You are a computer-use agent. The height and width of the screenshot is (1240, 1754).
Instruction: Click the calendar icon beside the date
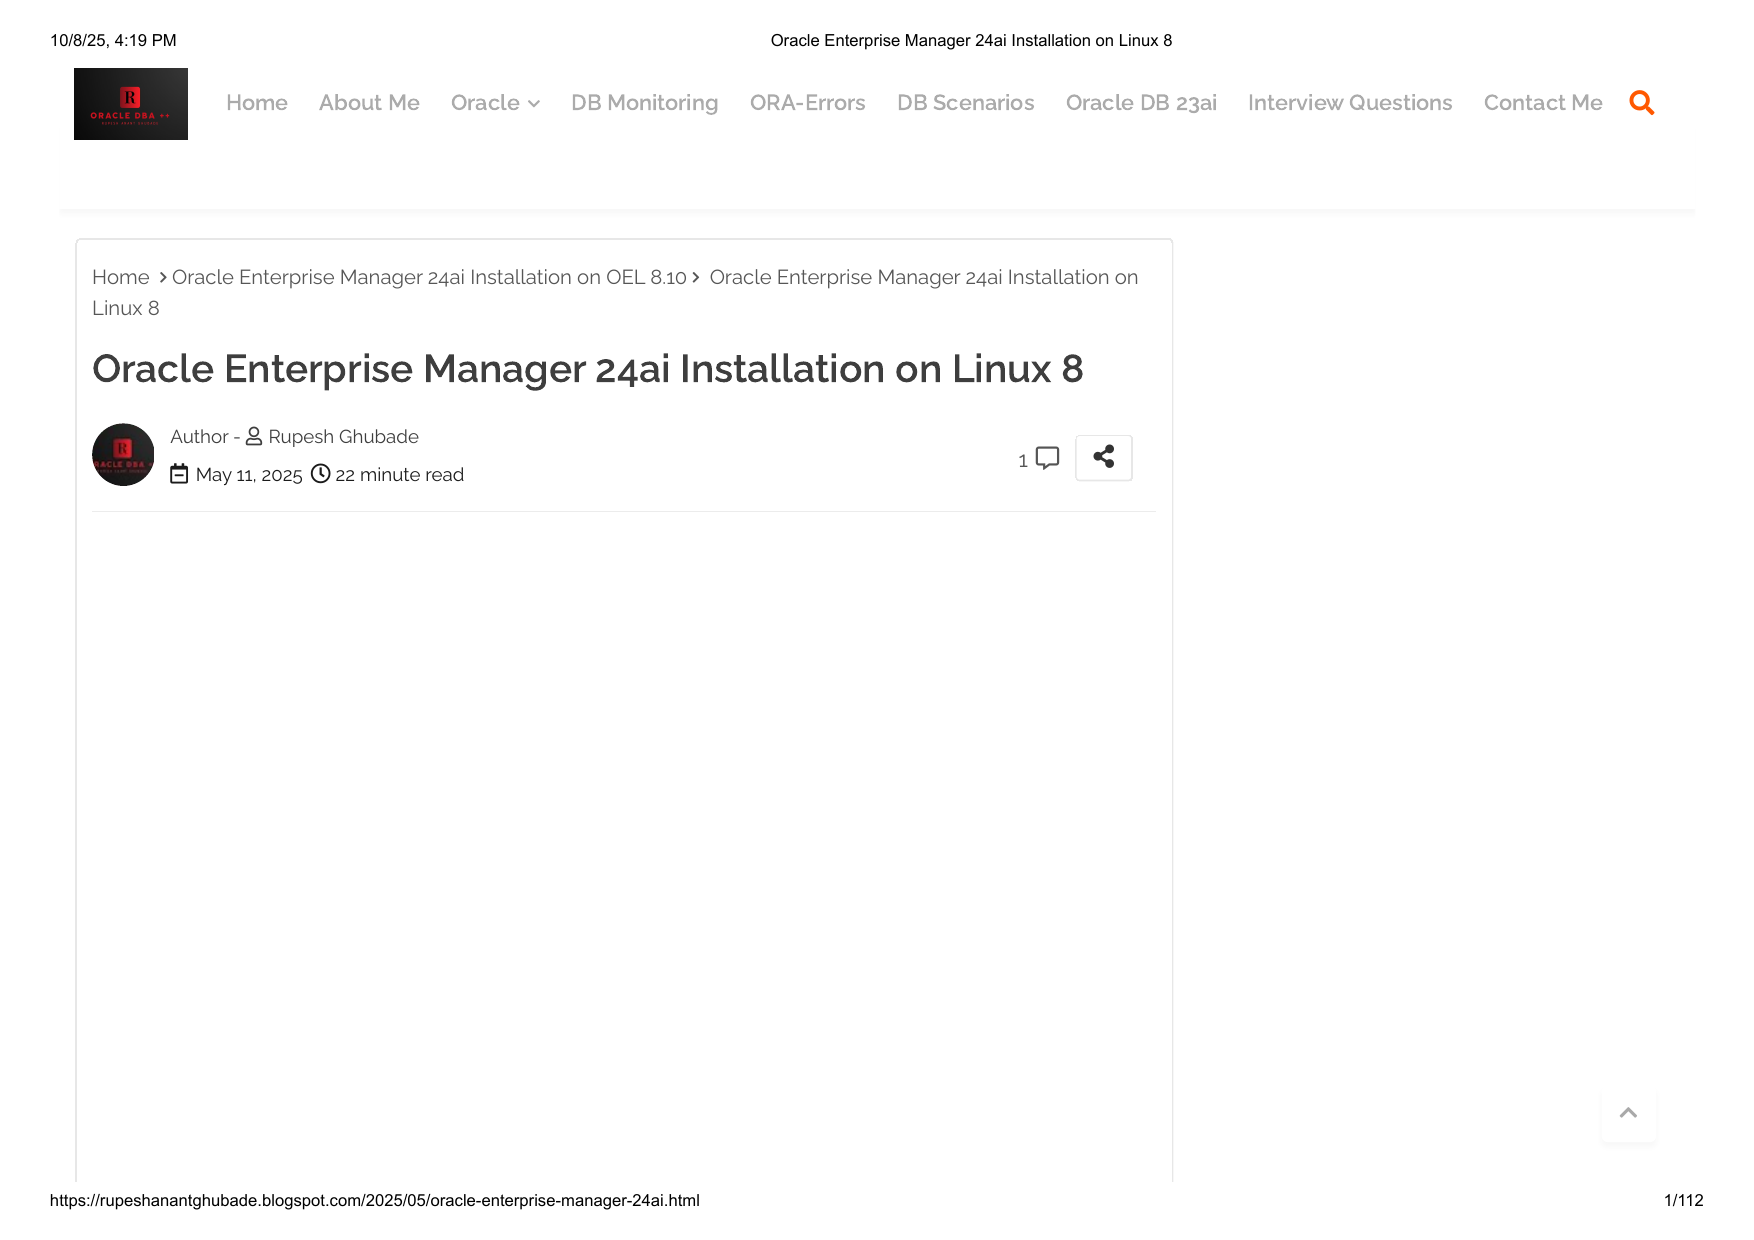pos(179,474)
